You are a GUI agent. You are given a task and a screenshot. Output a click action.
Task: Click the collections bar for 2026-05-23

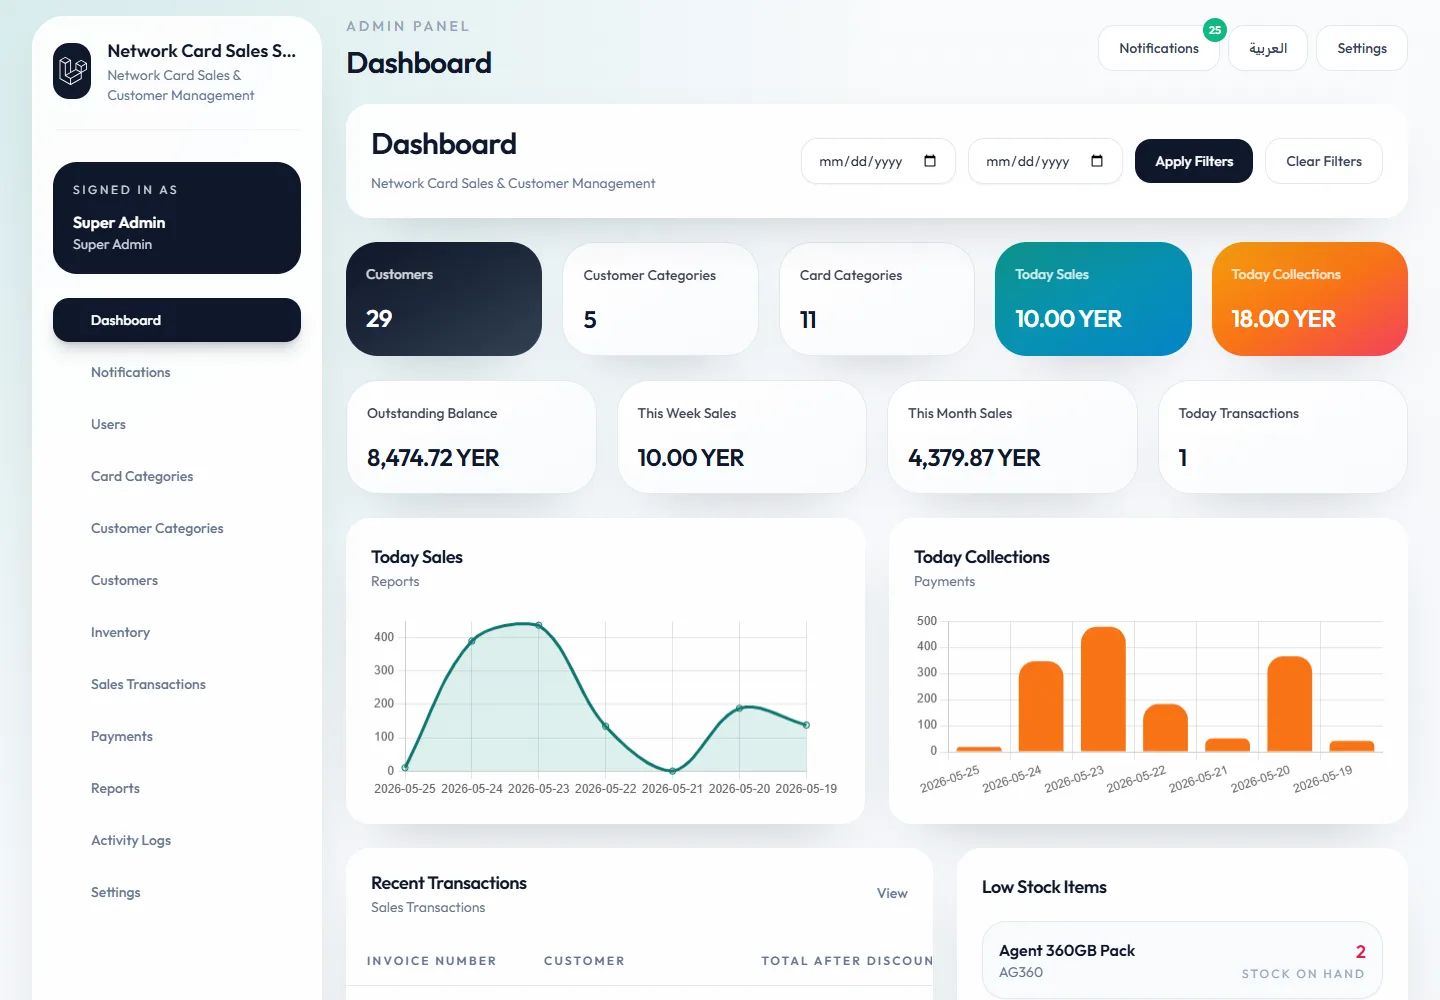point(1103,689)
